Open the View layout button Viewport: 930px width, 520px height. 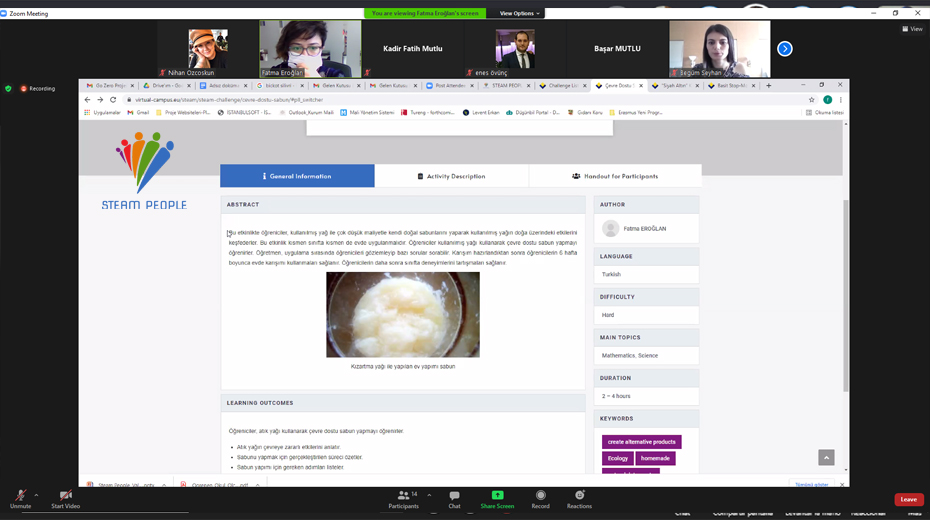(912, 28)
